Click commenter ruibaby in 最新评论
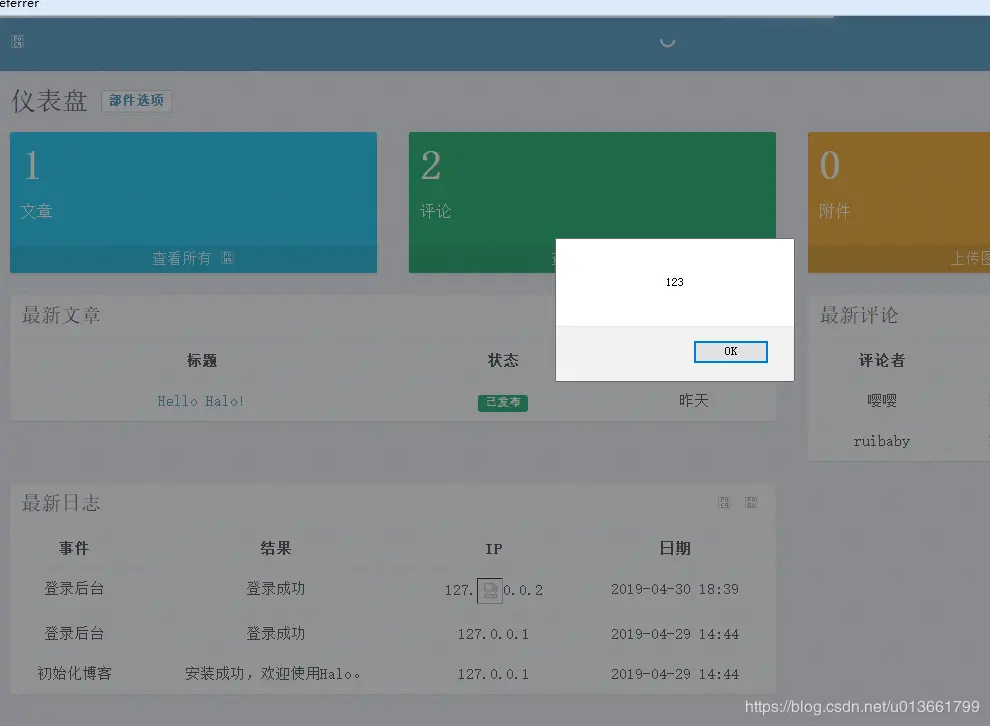The height and width of the screenshot is (726, 990). (x=882, y=441)
